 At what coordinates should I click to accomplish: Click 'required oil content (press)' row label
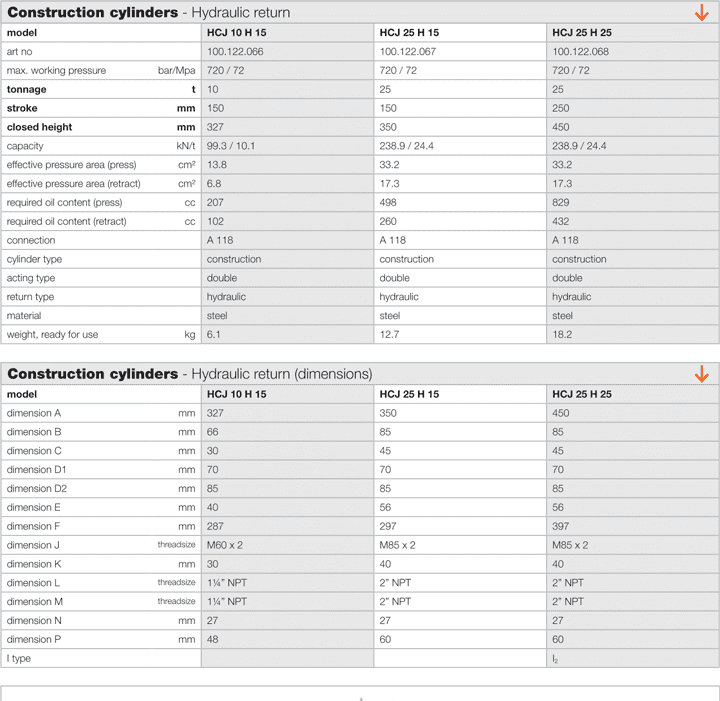click(64, 203)
